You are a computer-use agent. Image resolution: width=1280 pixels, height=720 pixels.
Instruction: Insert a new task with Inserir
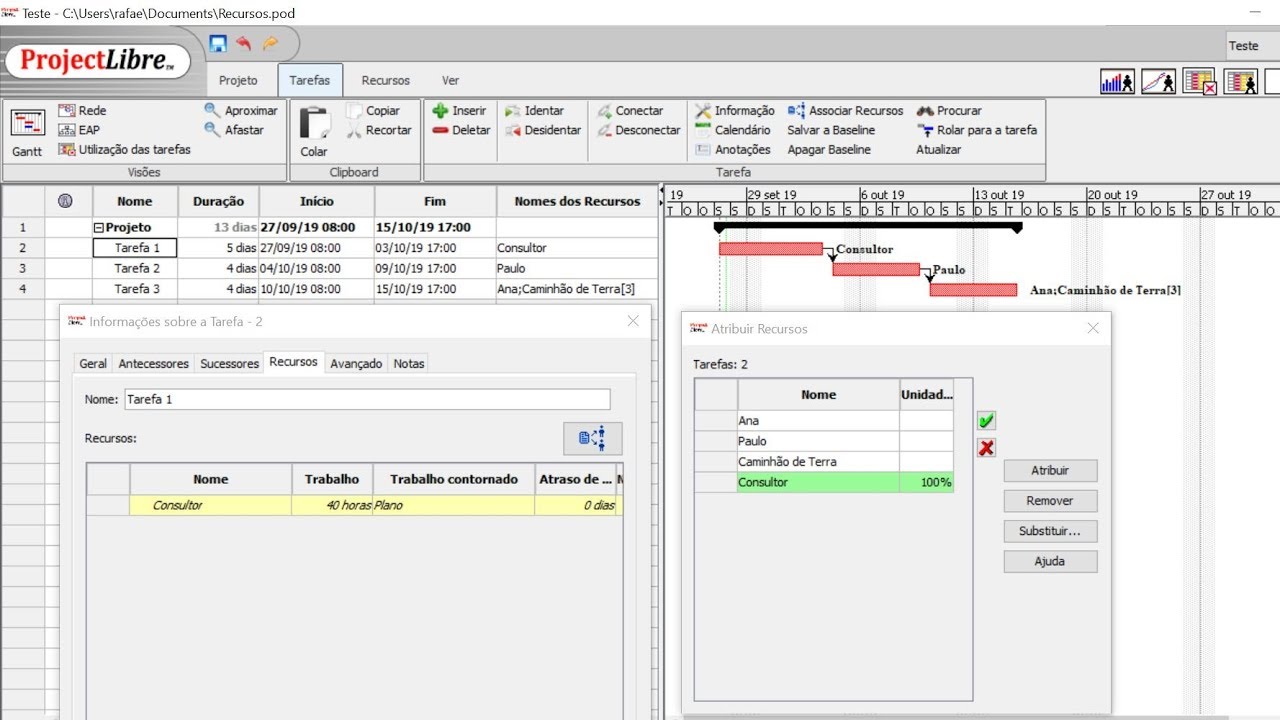click(x=459, y=111)
